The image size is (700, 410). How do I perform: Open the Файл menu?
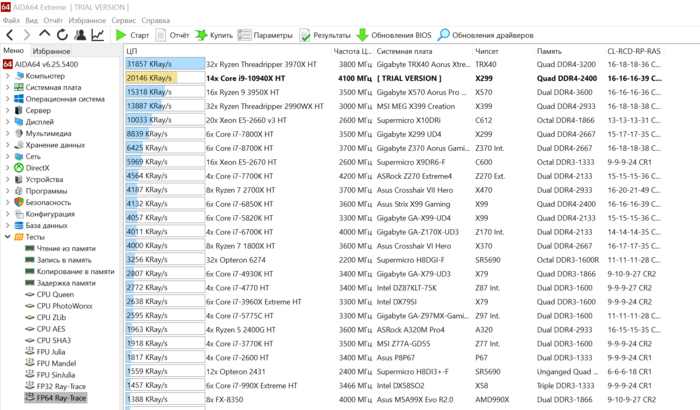[11, 21]
